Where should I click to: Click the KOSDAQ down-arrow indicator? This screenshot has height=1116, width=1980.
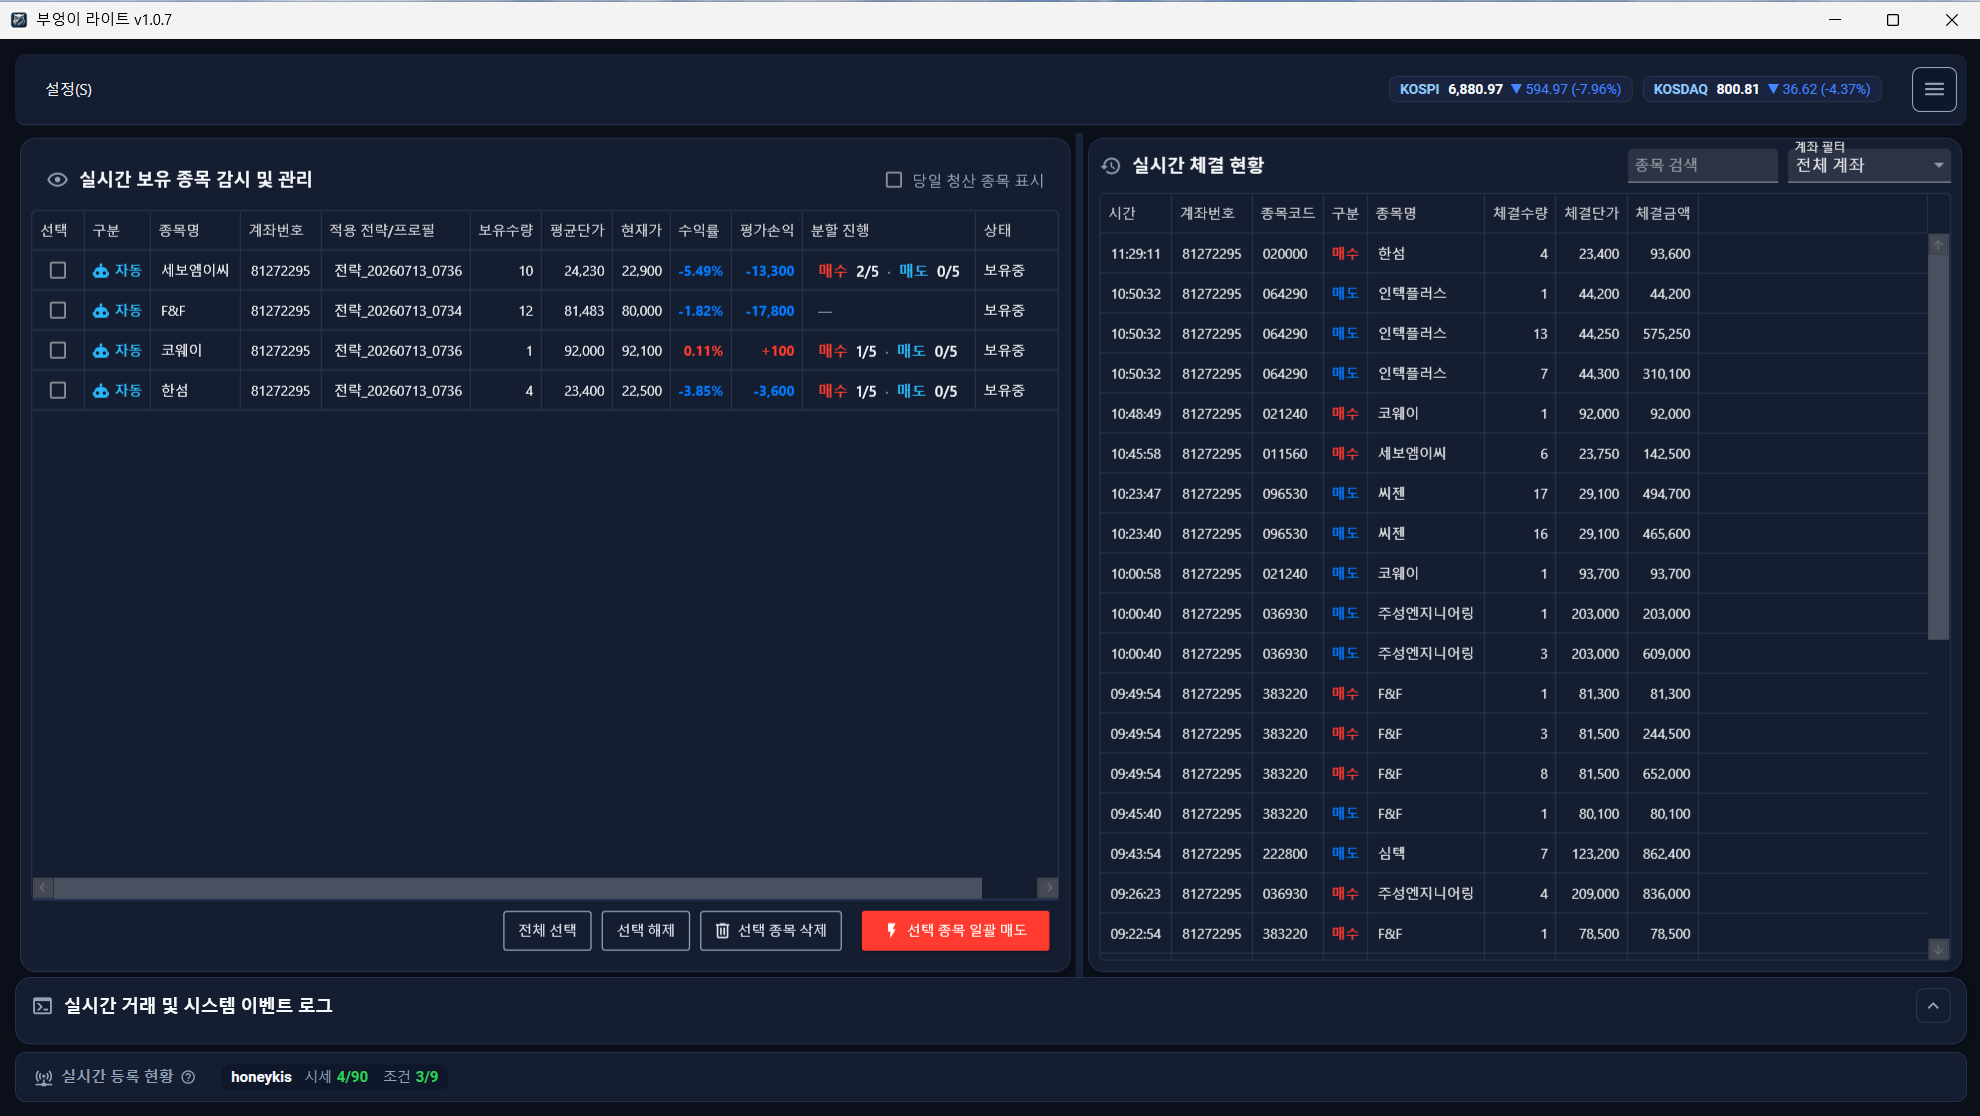pos(1773,89)
